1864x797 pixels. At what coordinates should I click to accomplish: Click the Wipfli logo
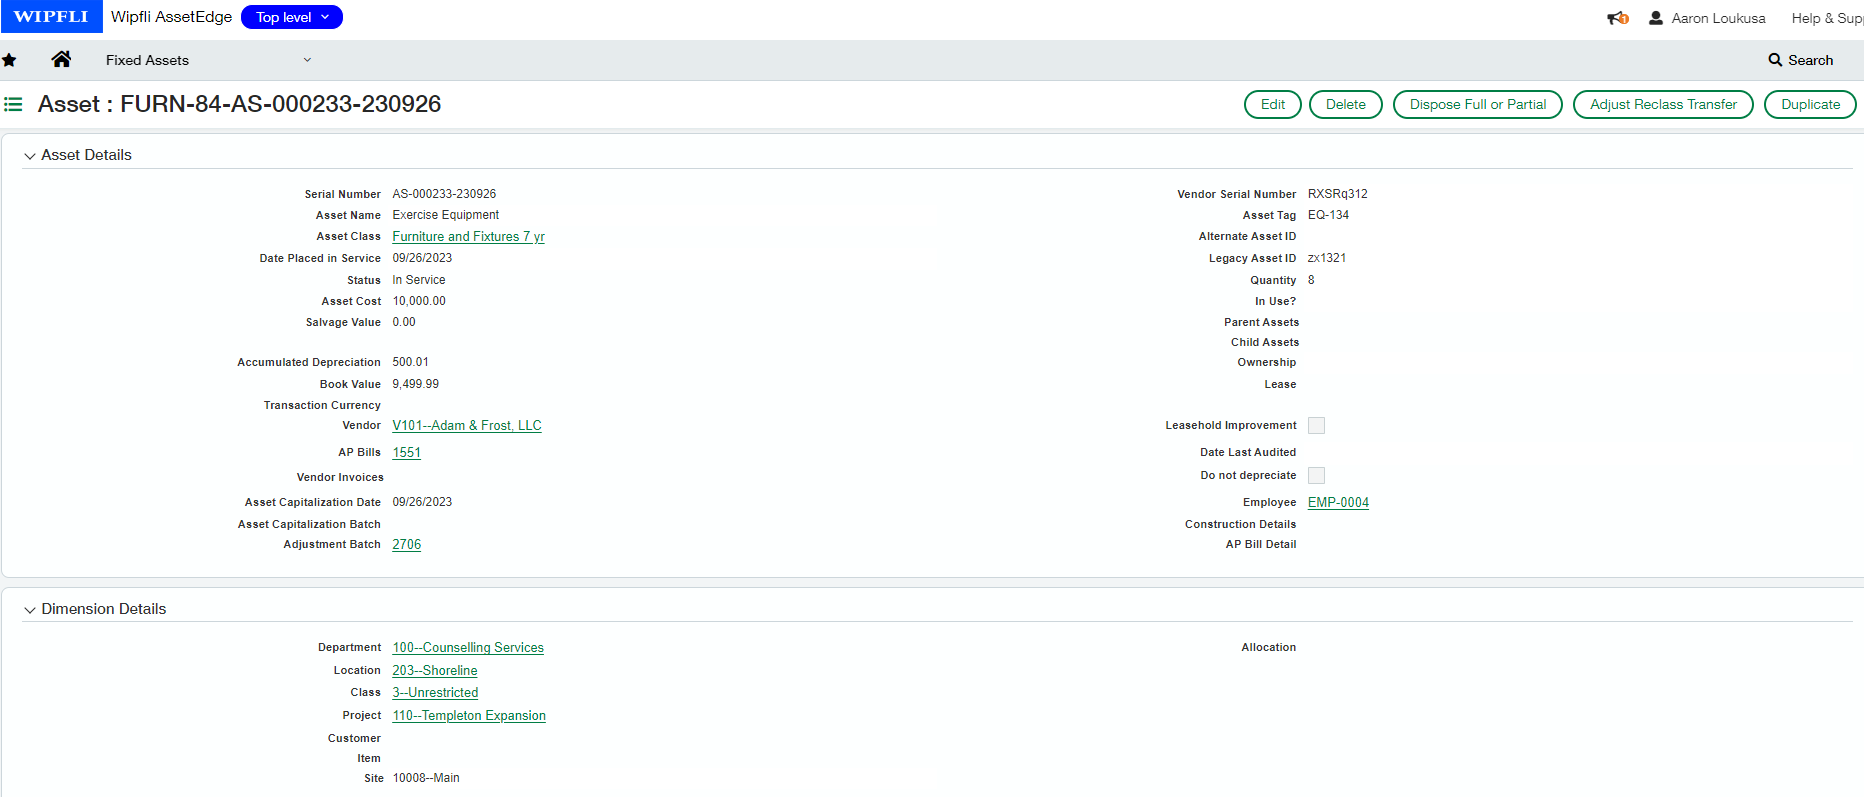[x=51, y=17]
